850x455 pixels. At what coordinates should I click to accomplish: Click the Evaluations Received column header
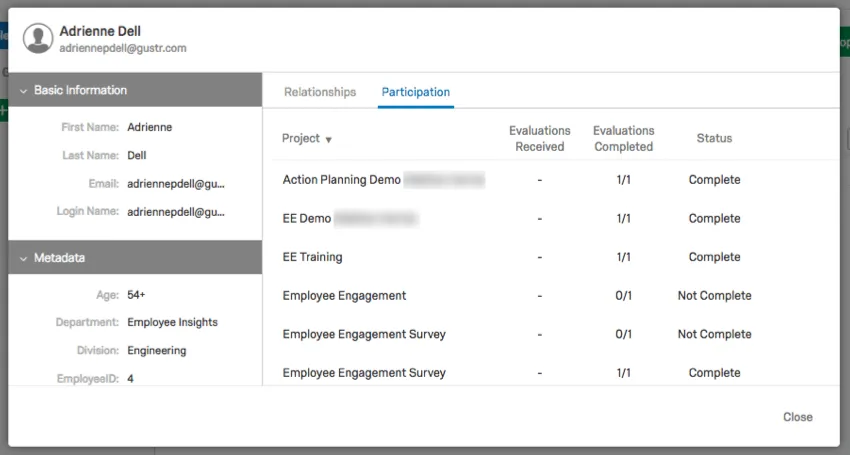tap(539, 139)
